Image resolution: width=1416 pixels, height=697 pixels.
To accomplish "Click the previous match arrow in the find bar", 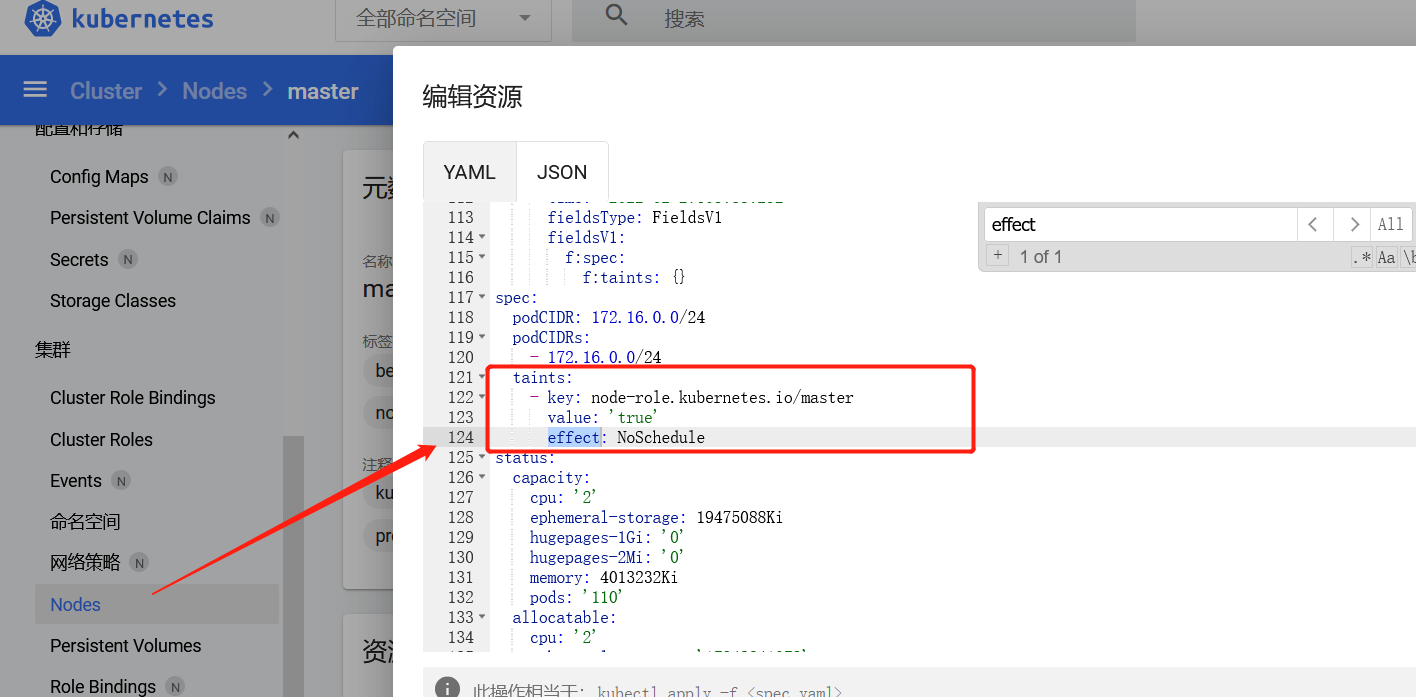I will tap(1315, 223).
